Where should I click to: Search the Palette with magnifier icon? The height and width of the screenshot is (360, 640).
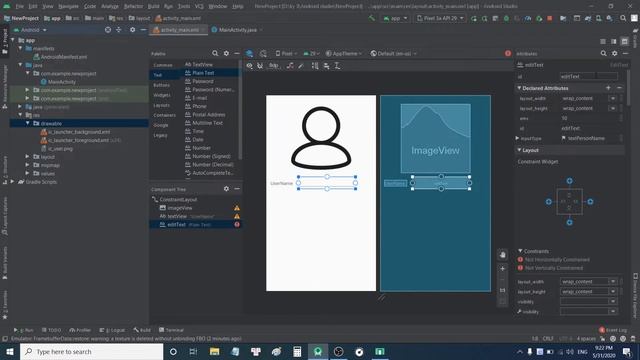pyautogui.click(x=215, y=53)
